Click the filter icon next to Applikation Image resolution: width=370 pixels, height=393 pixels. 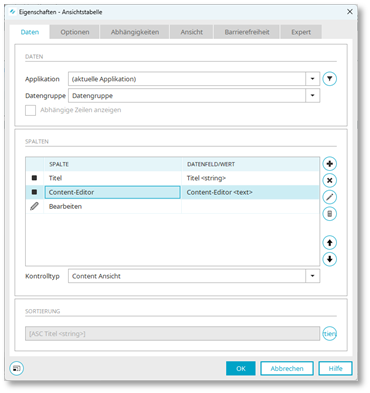click(329, 79)
